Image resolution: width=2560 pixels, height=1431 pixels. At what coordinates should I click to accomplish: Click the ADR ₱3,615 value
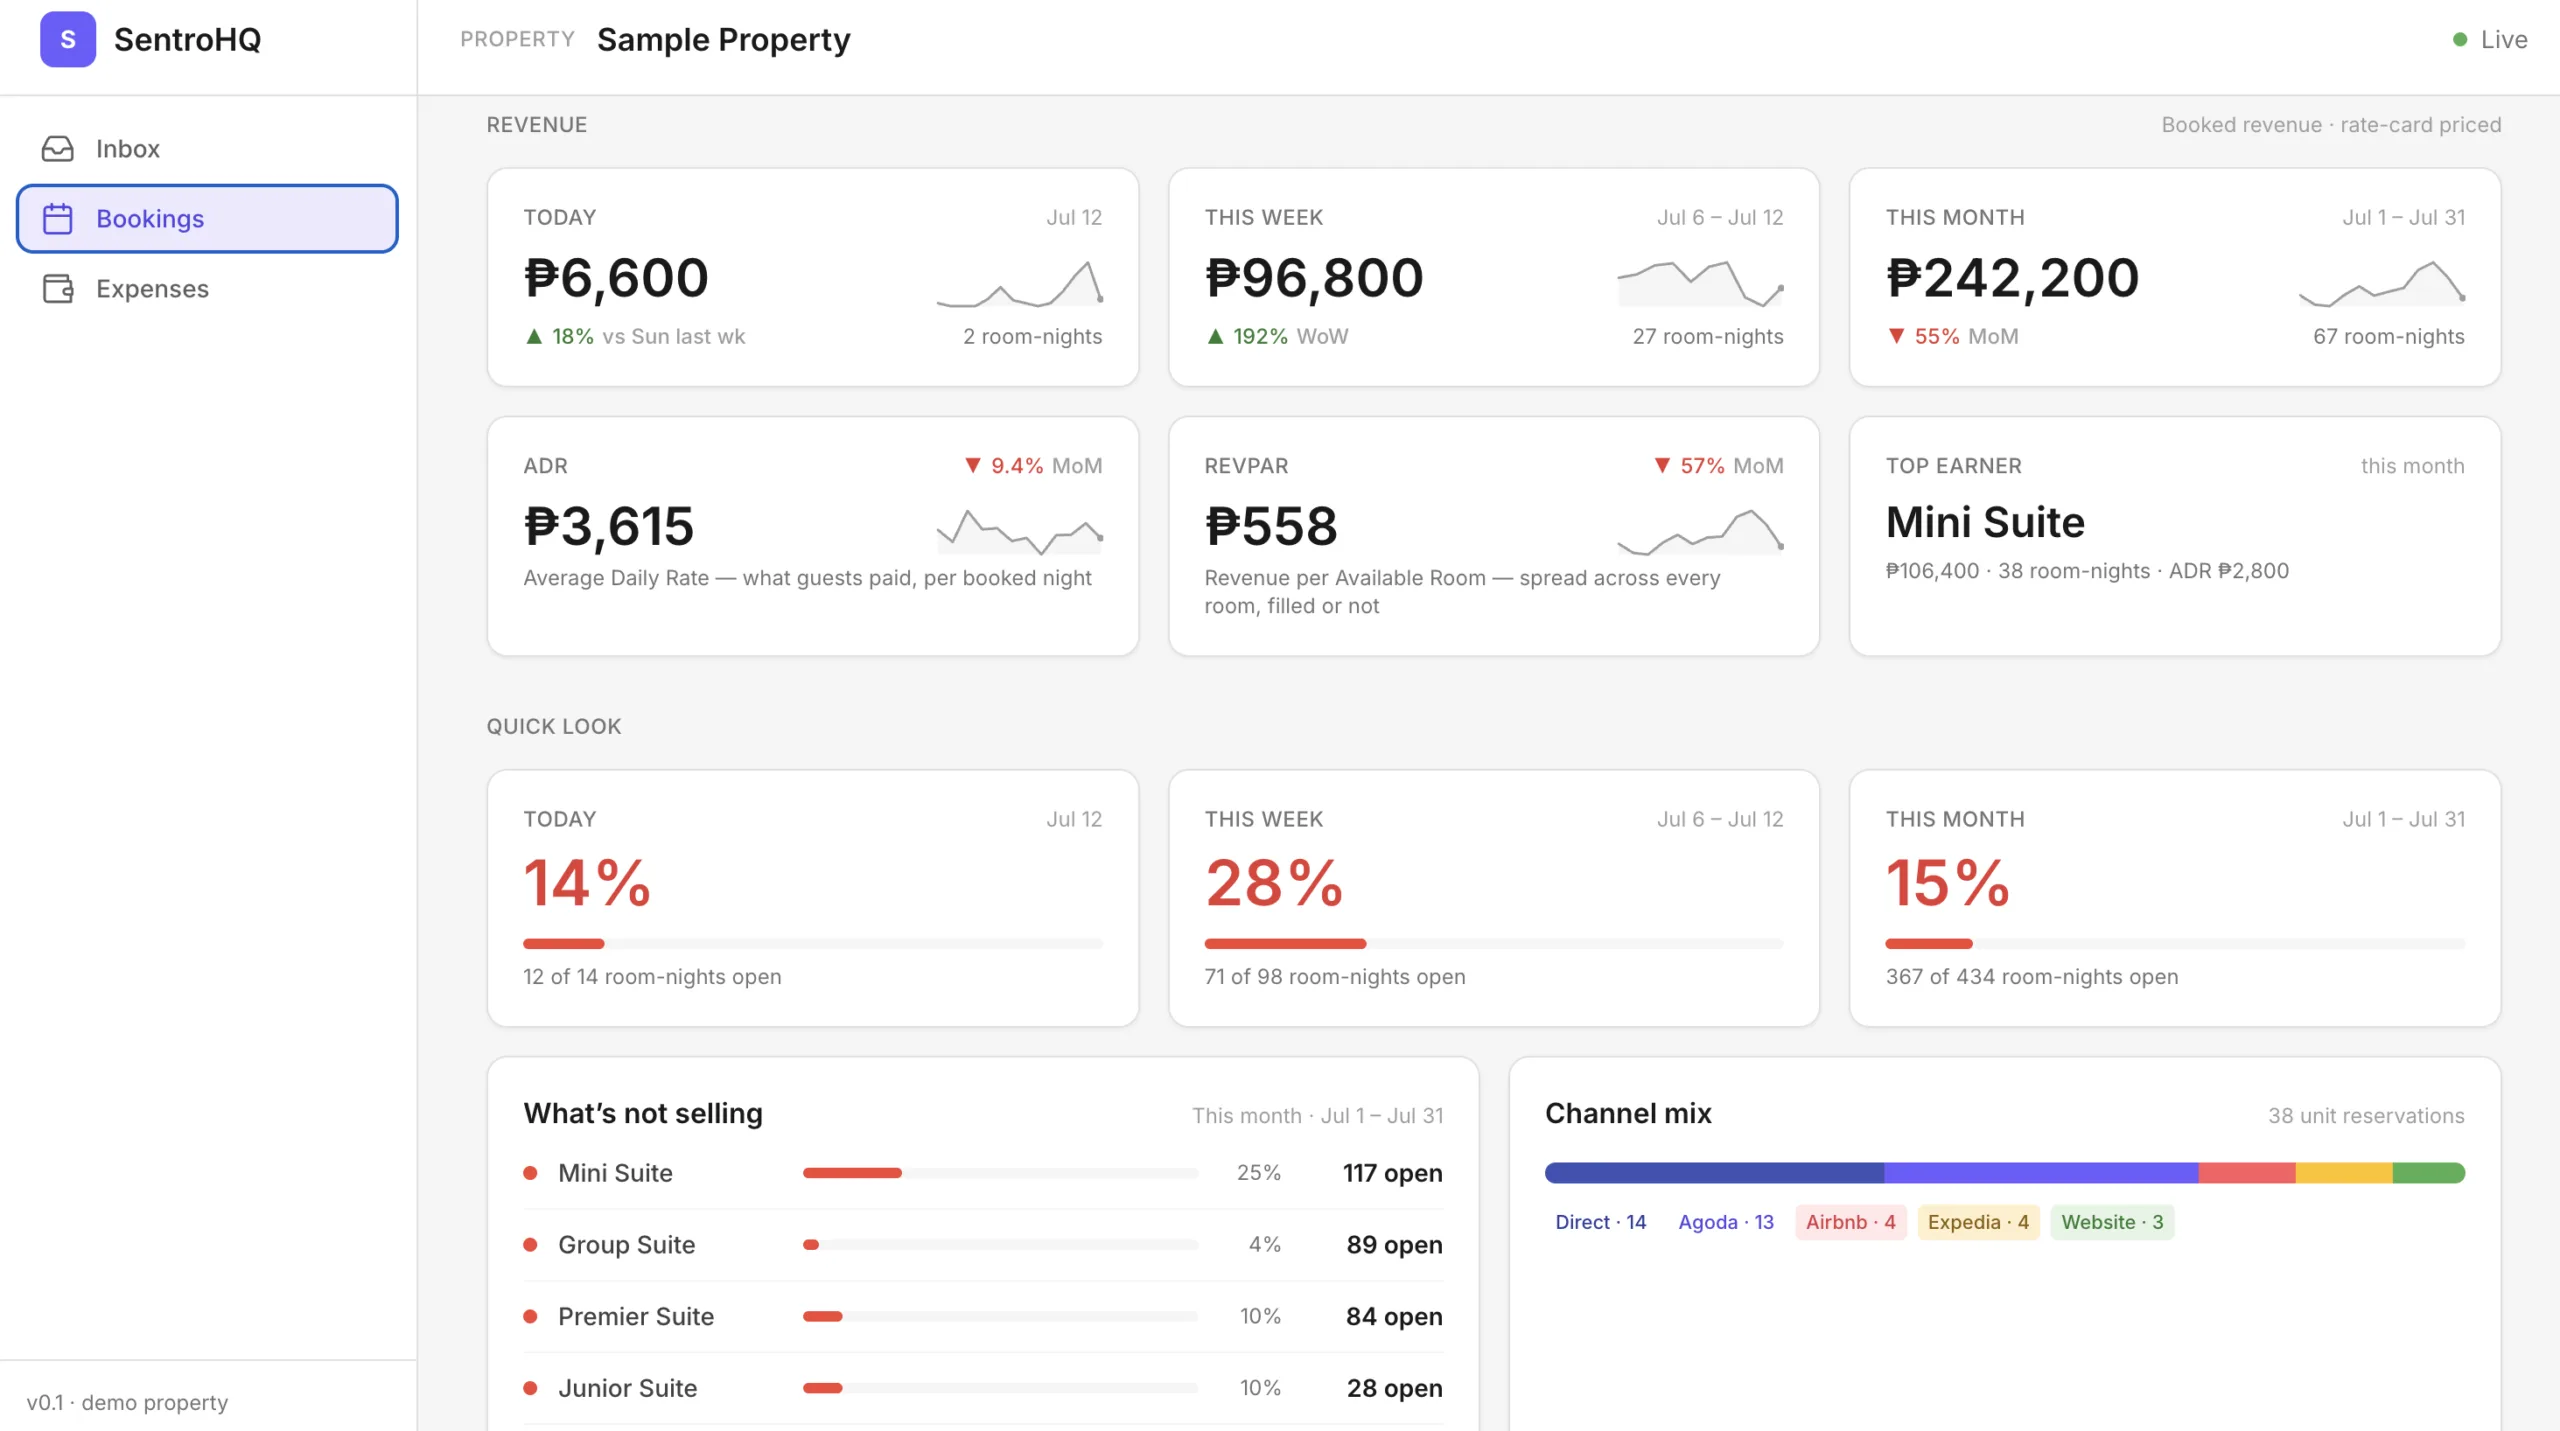coord(608,526)
